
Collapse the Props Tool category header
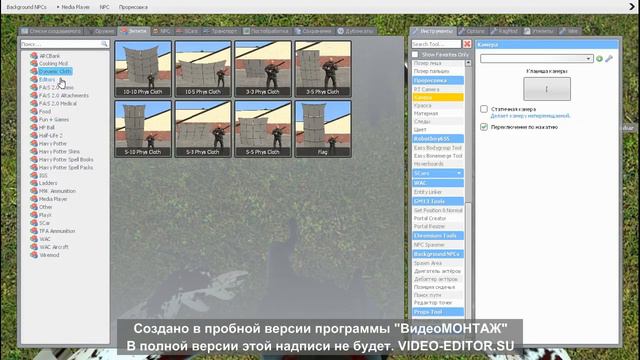coord(438,312)
